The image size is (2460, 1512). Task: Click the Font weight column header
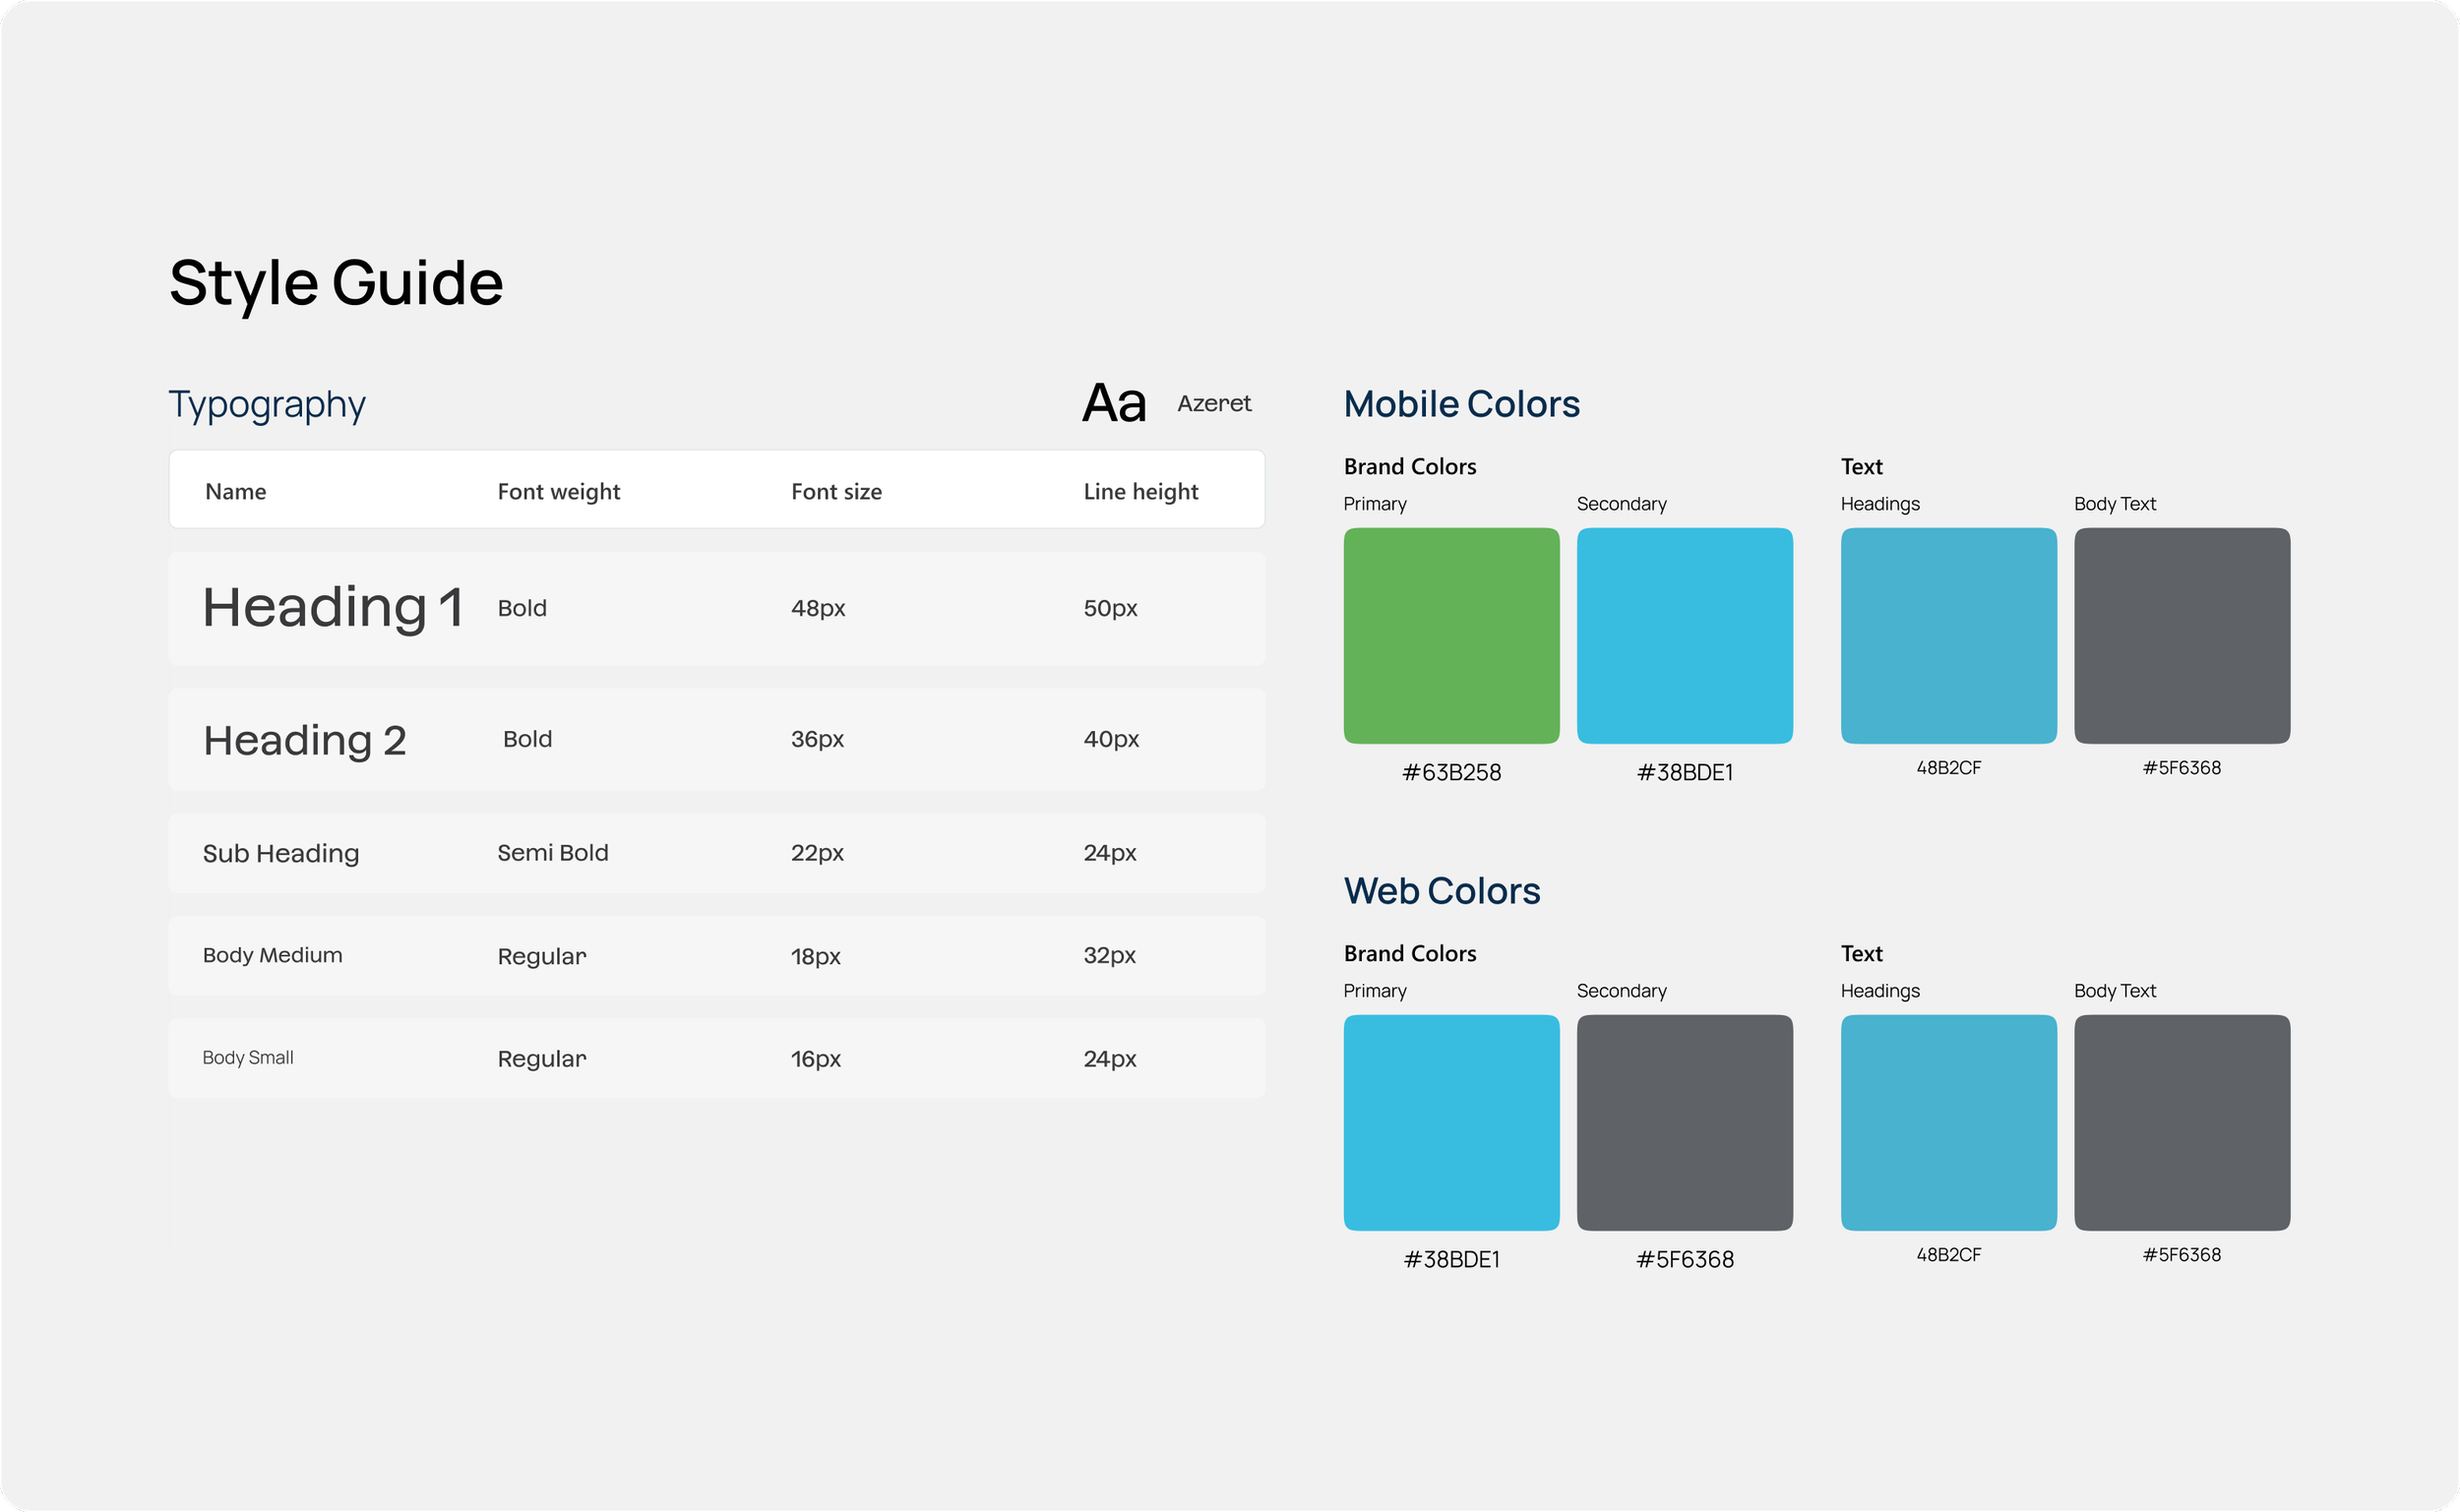[558, 491]
